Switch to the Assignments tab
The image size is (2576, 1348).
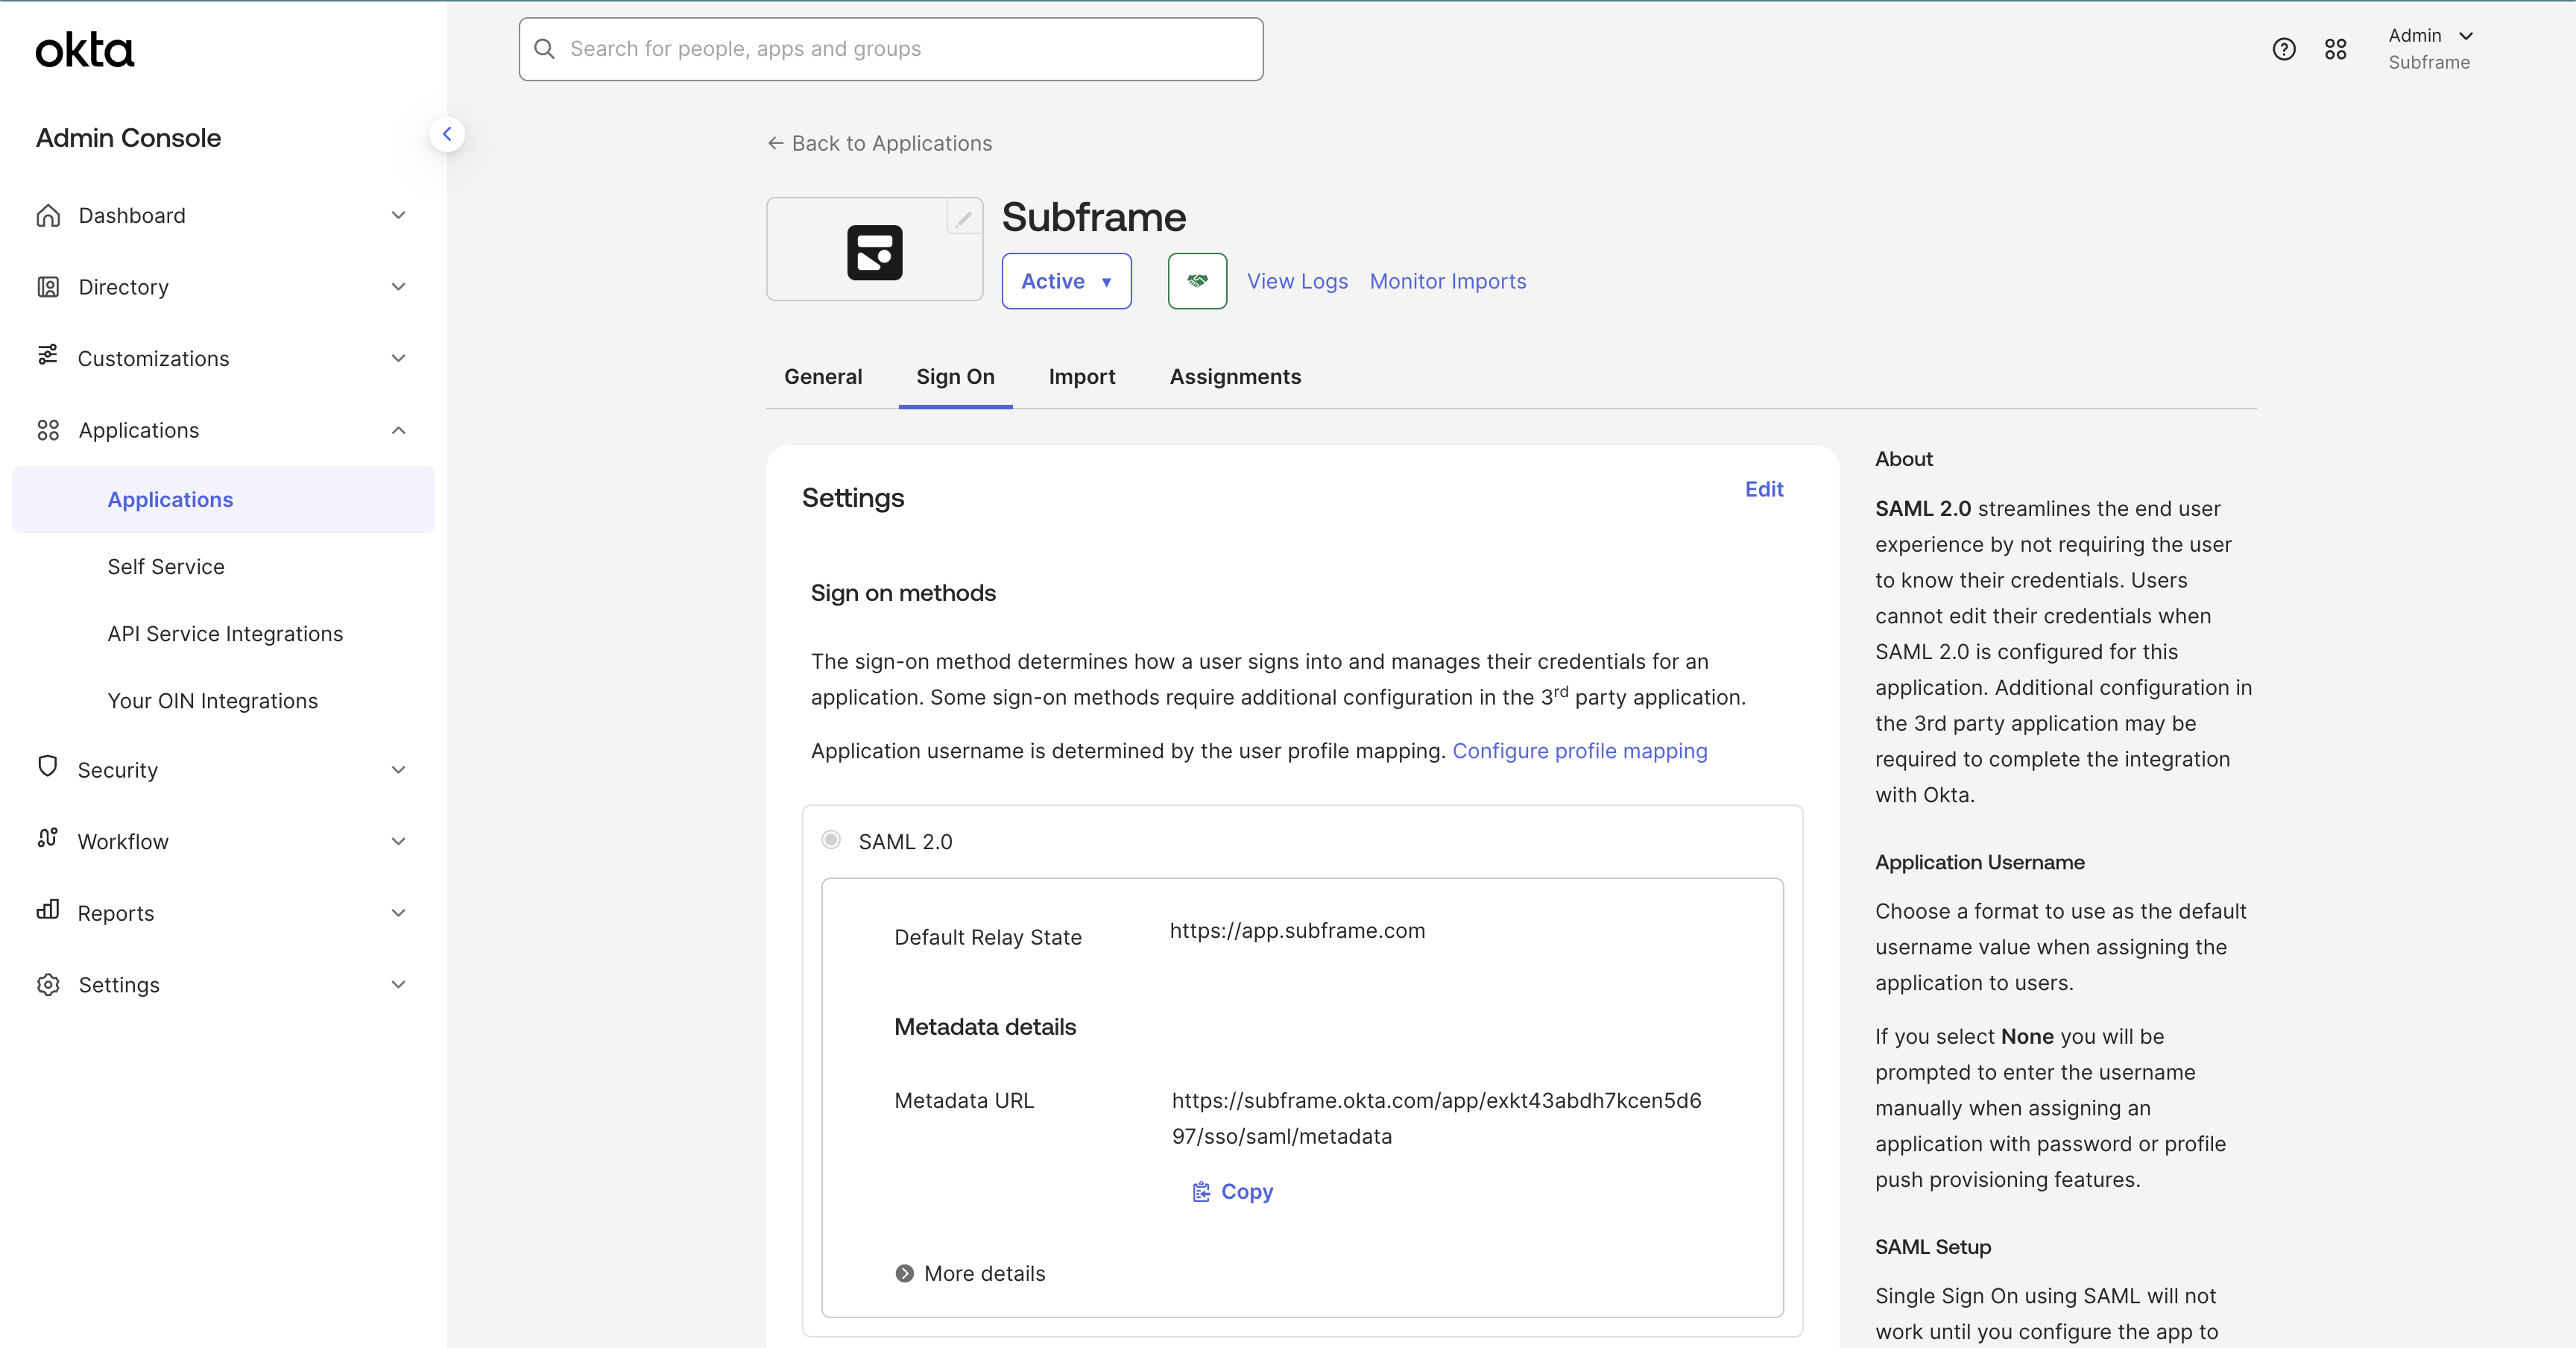[x=1235, y=377]
